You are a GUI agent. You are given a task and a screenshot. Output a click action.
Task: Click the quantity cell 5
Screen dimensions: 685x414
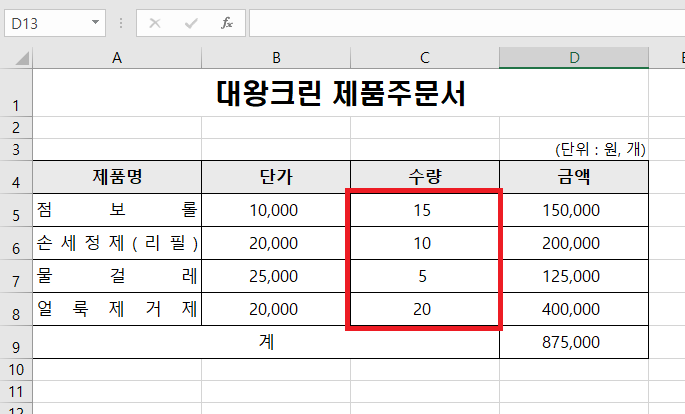[x=425, y=276]
